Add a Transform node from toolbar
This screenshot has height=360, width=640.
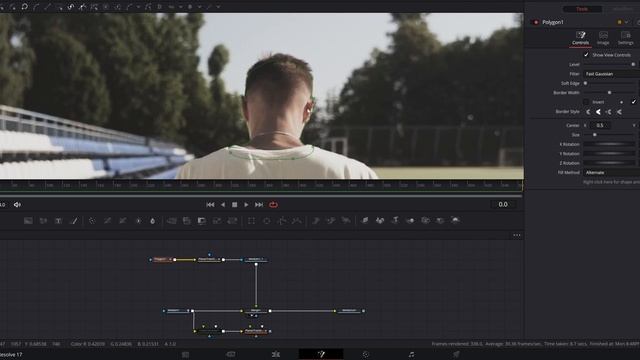click(232, 221)
